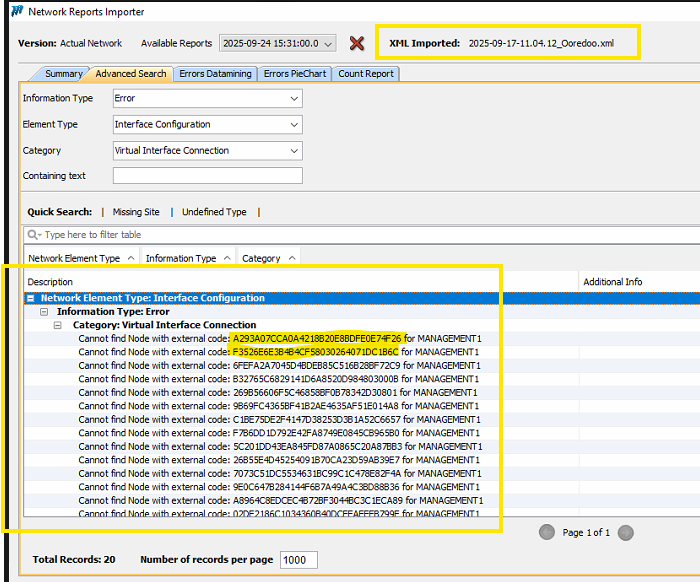The image size is (700, 582).
Task: Collapse the Network Element Type: Interface Configuration node
Action: point(32,298)
